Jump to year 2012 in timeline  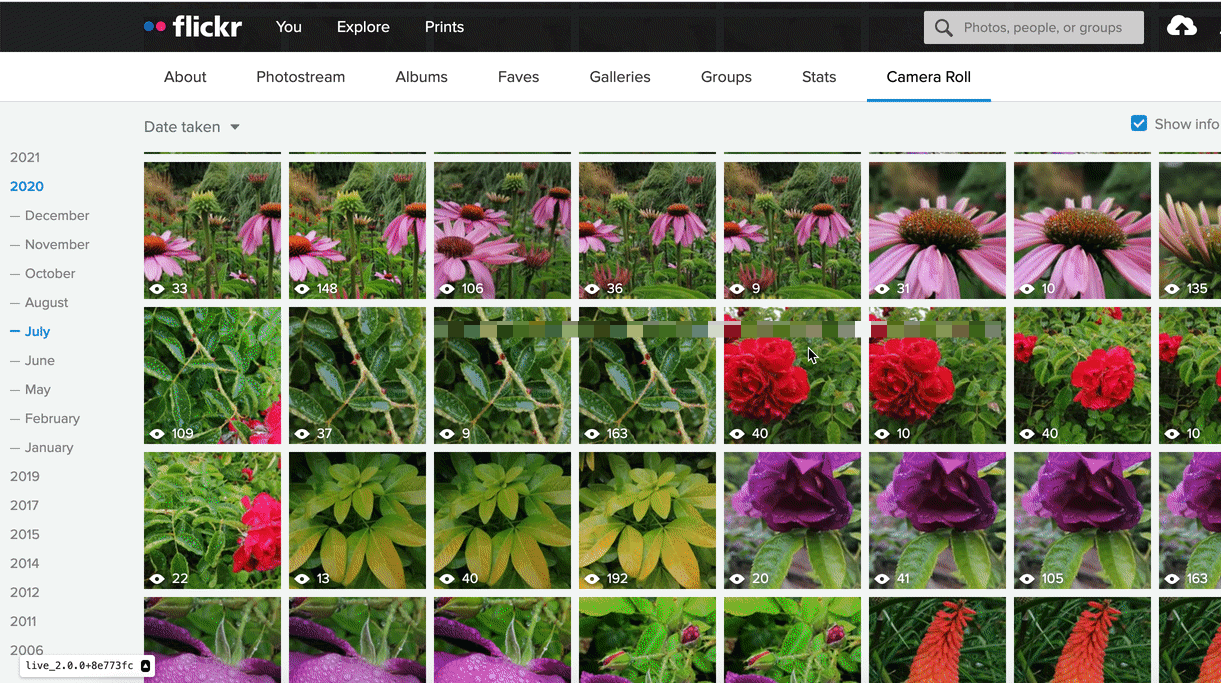(x=25, y=592)
